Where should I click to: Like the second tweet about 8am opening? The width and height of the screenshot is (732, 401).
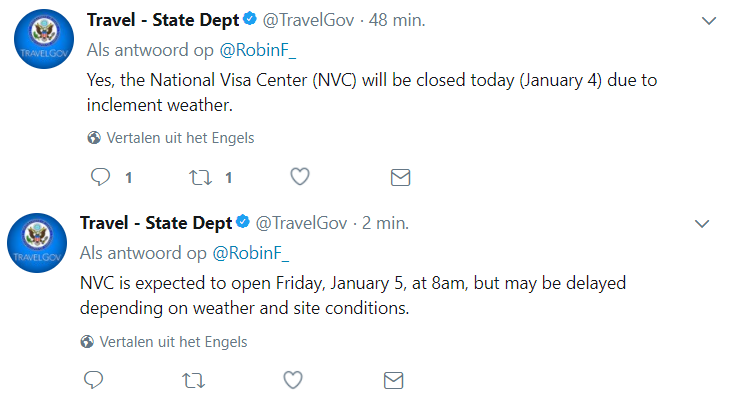point(293,380)
